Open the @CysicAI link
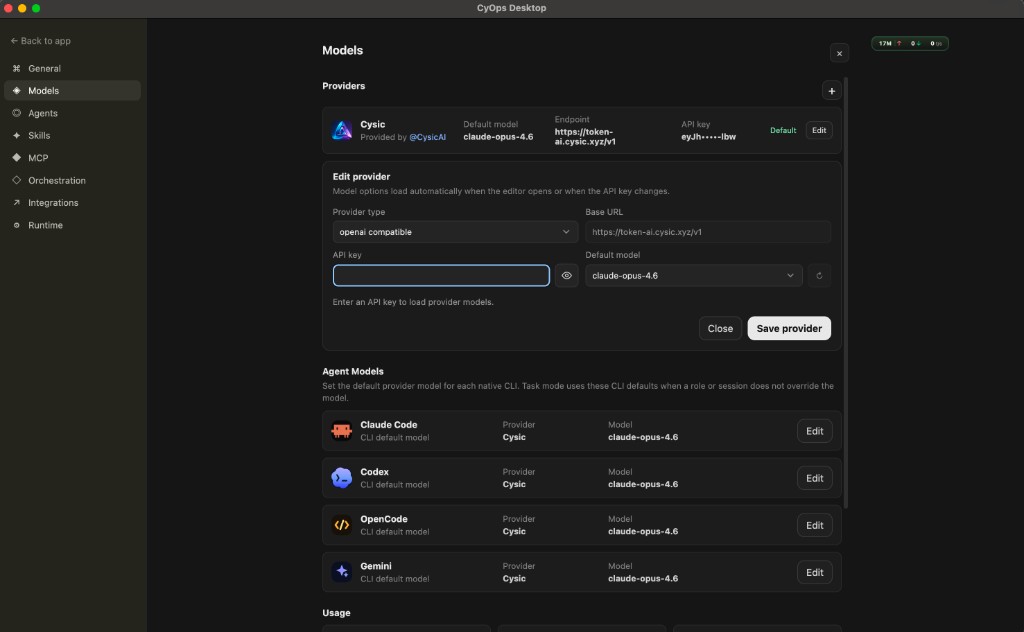The image size is (1024, 632). [x=427, y=137]
